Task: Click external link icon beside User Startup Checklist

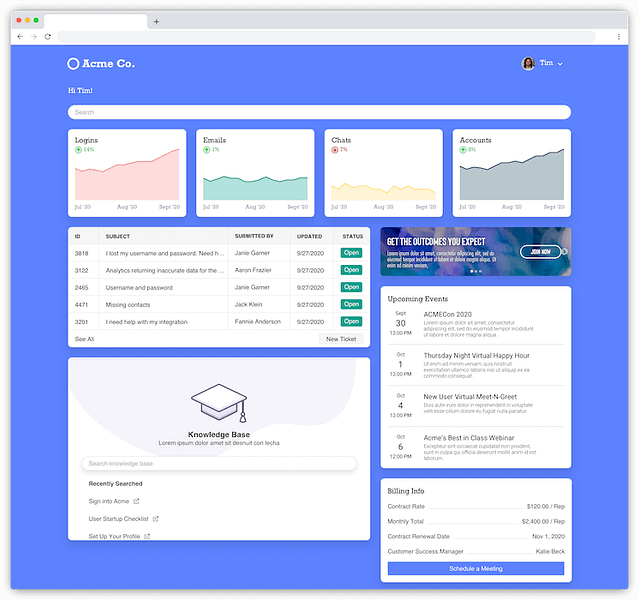Action: 155,519
